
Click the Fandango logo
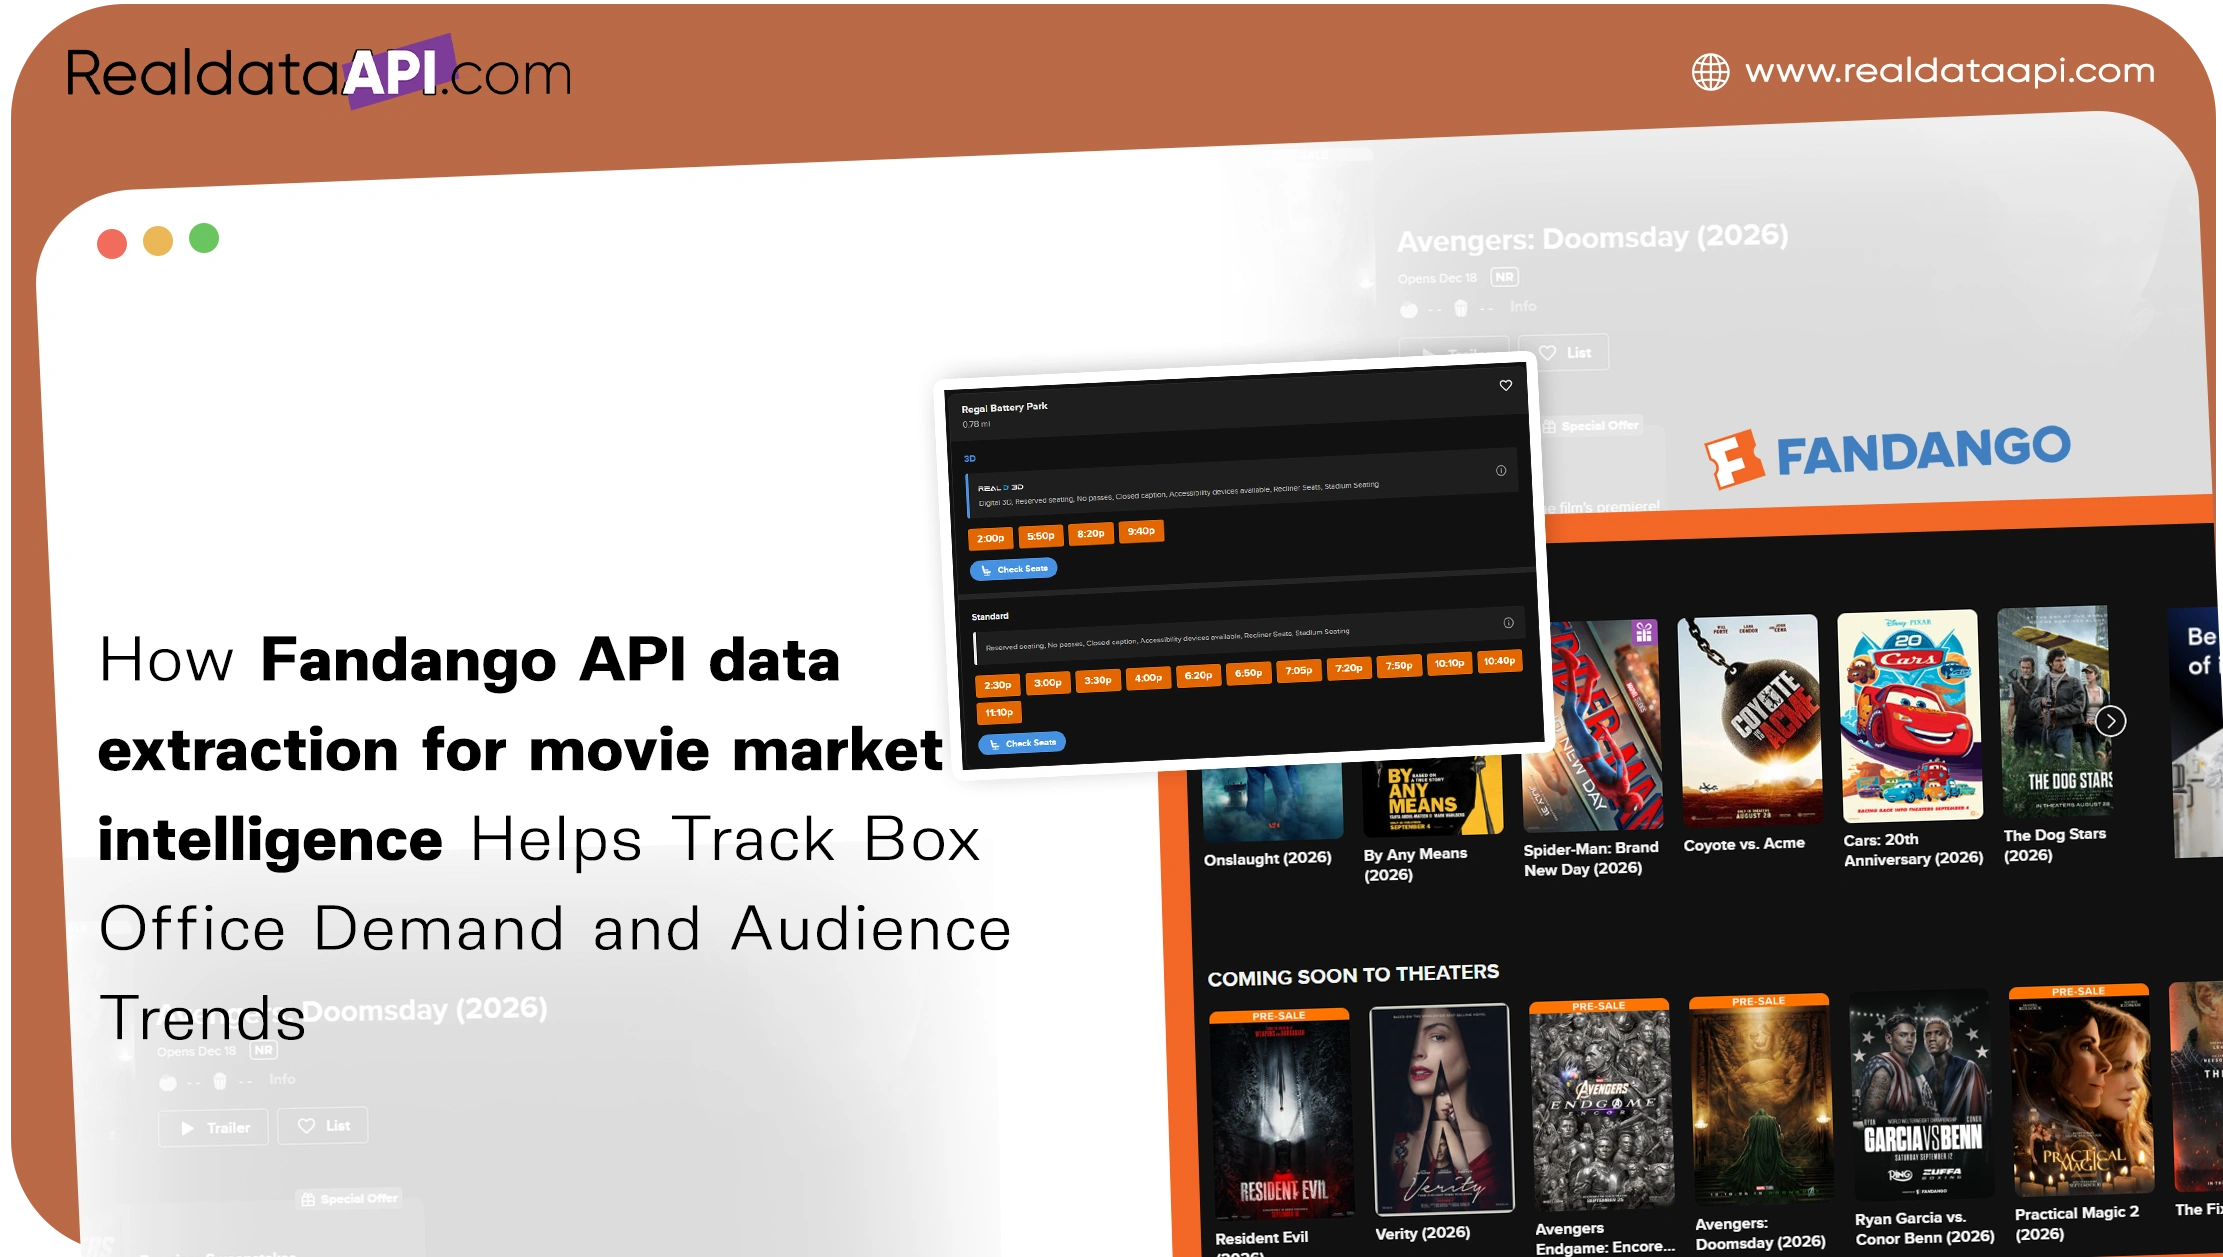(1887, 455)
